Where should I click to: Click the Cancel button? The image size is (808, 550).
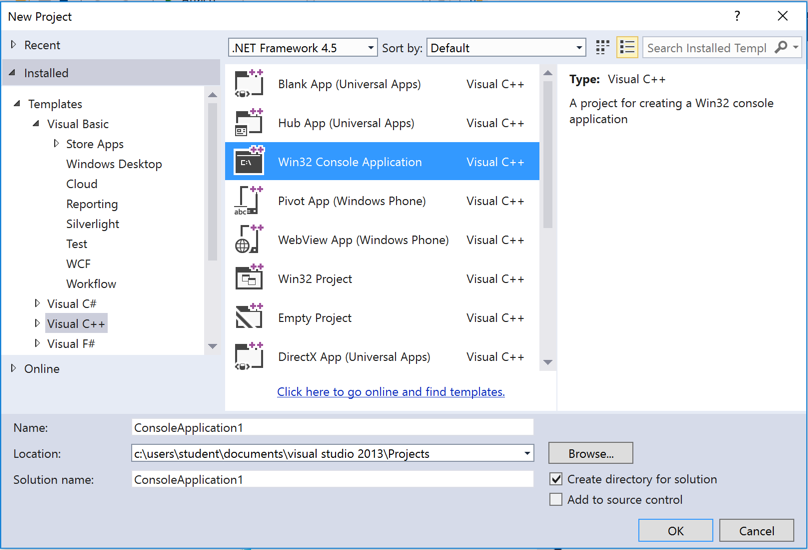tap(756, 530)
